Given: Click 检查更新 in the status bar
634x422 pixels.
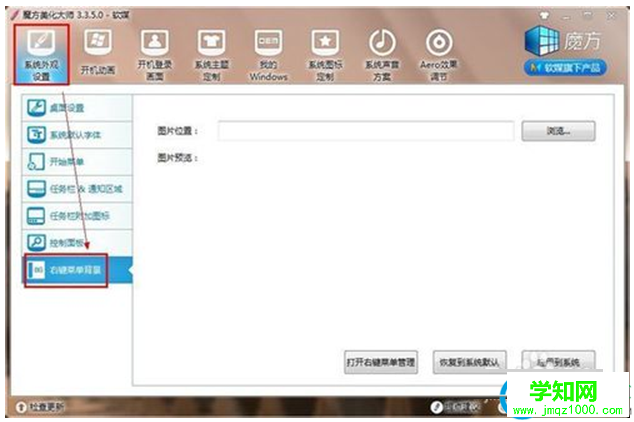Looking at the screenshot, I should click(x=40, y=406).
